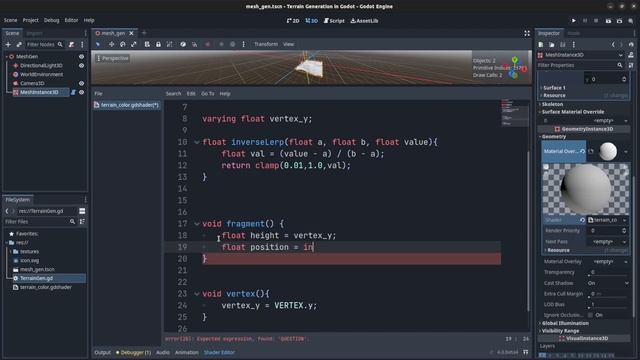Open Shader terrain_co resource dropdown arrow

[x=625, y=220]
